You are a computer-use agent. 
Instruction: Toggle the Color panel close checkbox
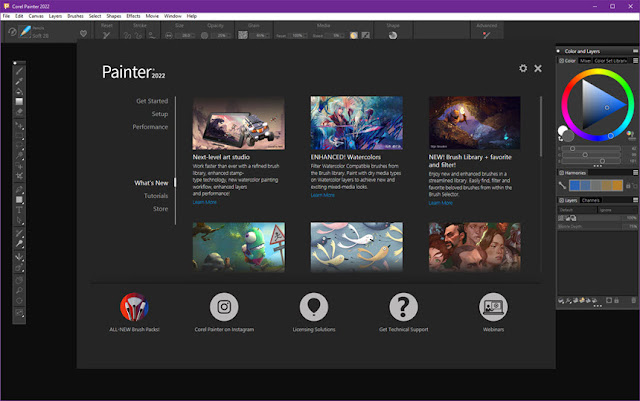coord(561,61)
